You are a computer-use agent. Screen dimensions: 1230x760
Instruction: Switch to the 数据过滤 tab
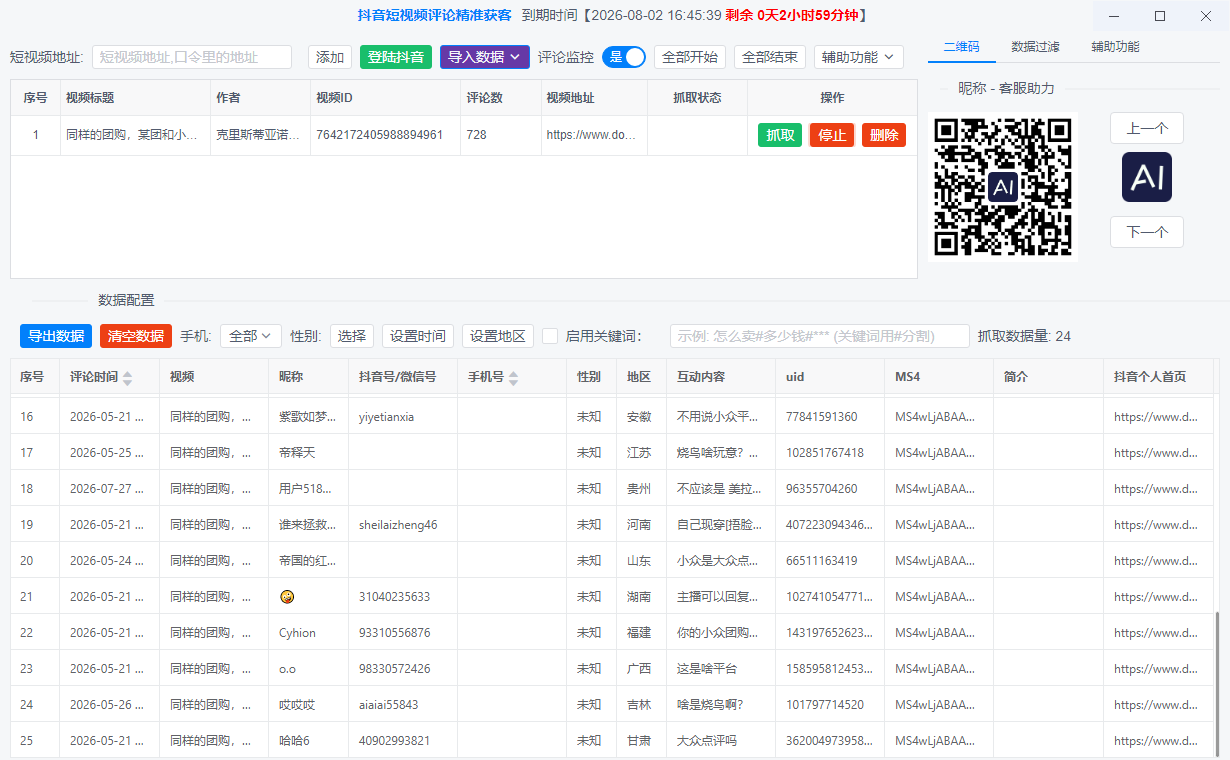1035,47
